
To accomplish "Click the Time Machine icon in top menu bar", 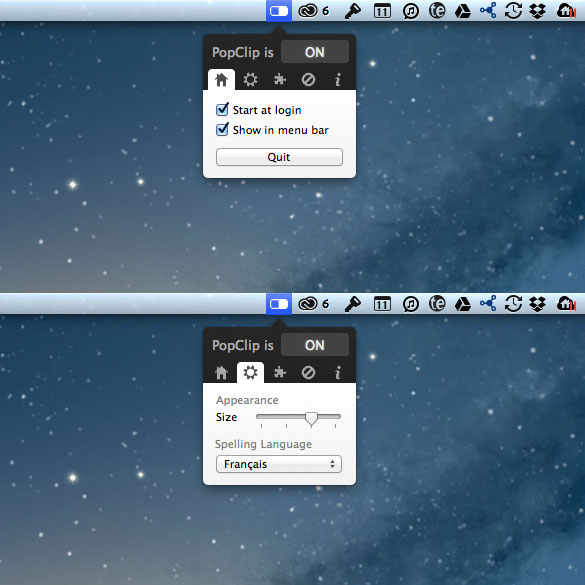I will click(x=513, y=11).
